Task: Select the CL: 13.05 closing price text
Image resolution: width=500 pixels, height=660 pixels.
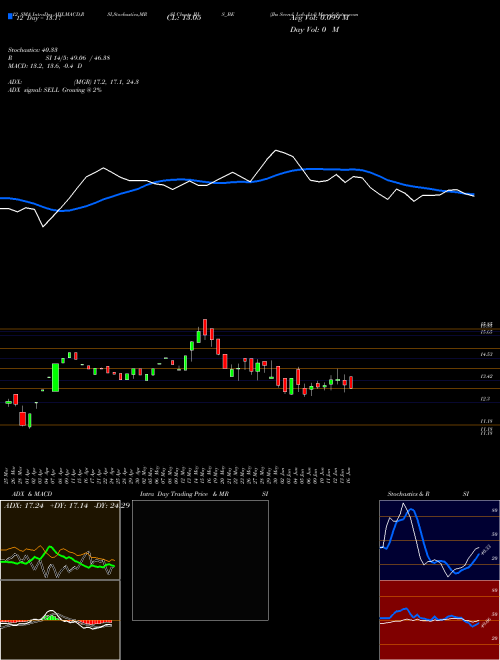Action: (x=184, y=18)
